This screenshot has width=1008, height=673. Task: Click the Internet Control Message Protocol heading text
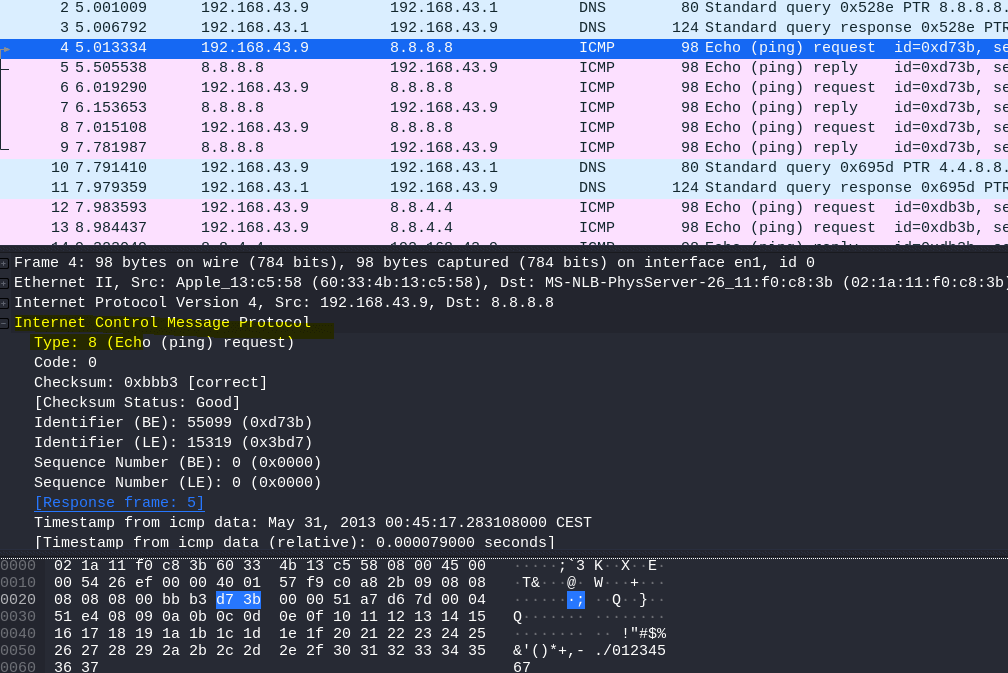pos(162,323)
